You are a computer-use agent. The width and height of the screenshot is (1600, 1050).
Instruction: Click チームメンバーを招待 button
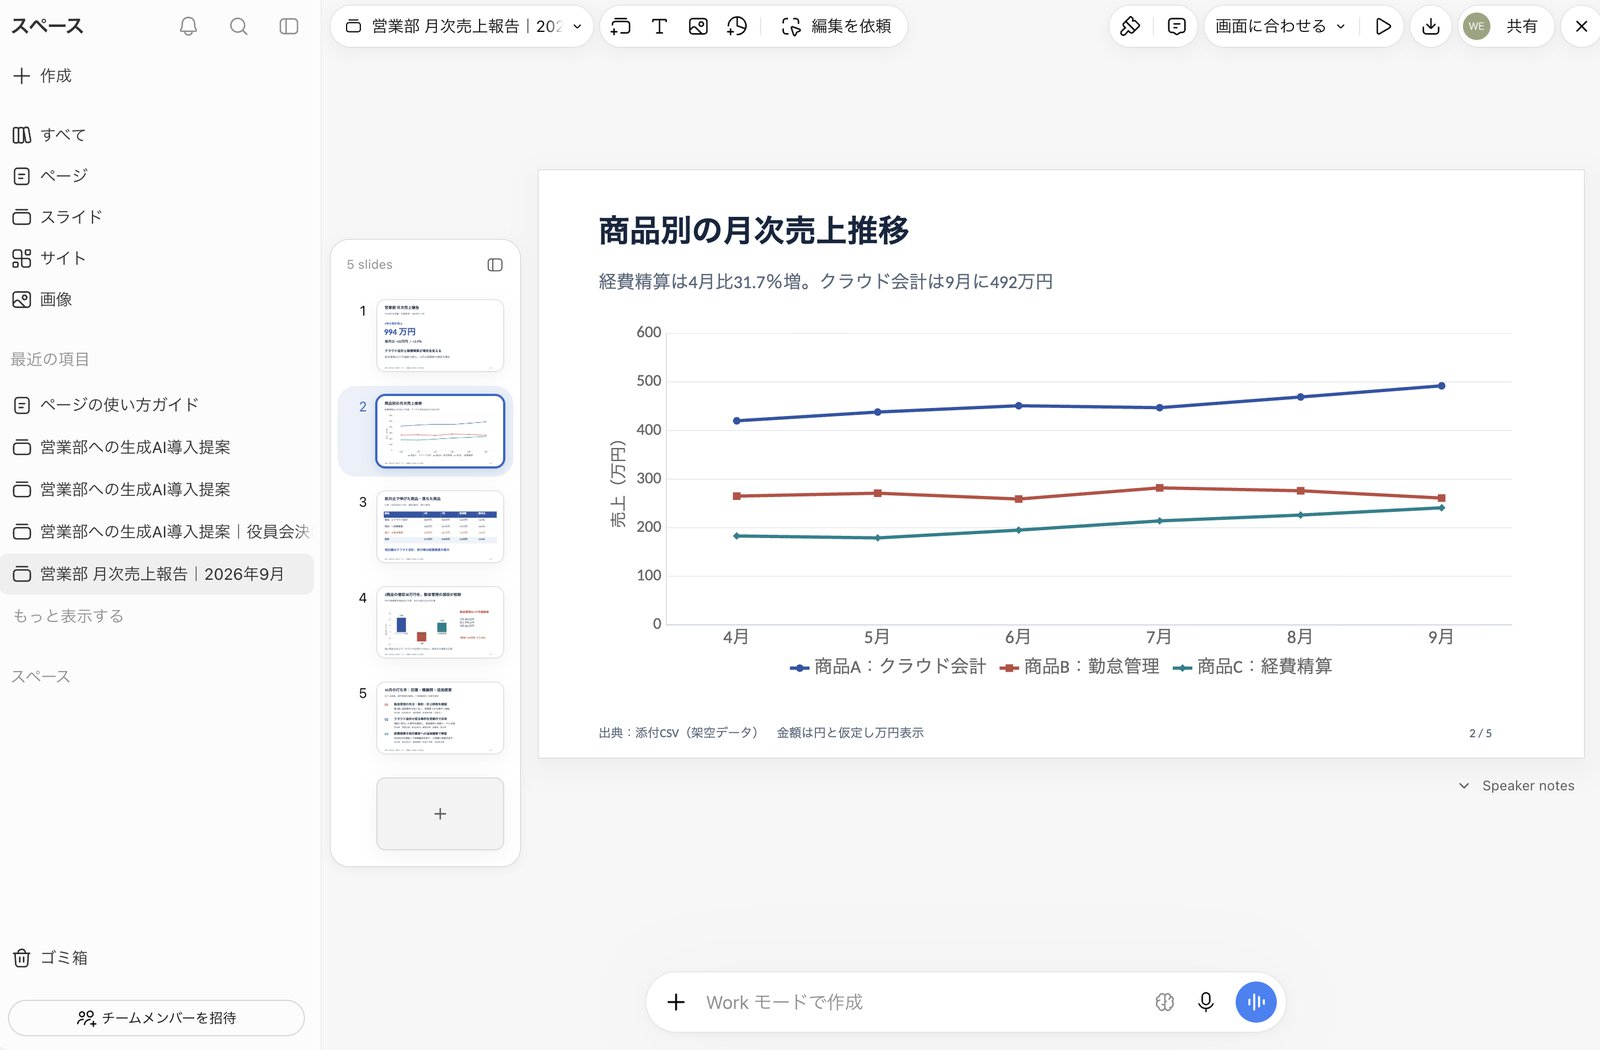[156, 1018]
